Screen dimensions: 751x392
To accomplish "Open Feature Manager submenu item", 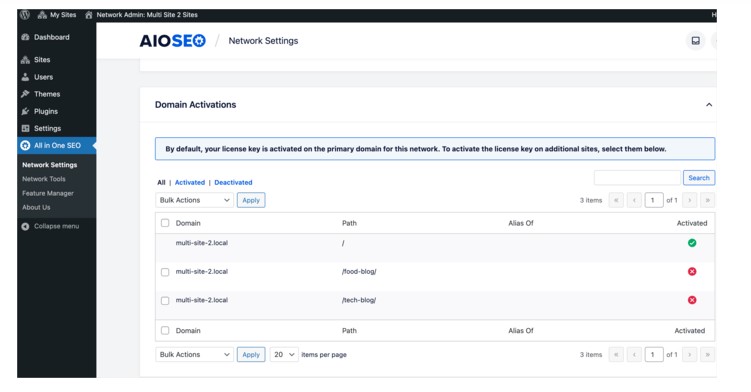I will (48, 193).
